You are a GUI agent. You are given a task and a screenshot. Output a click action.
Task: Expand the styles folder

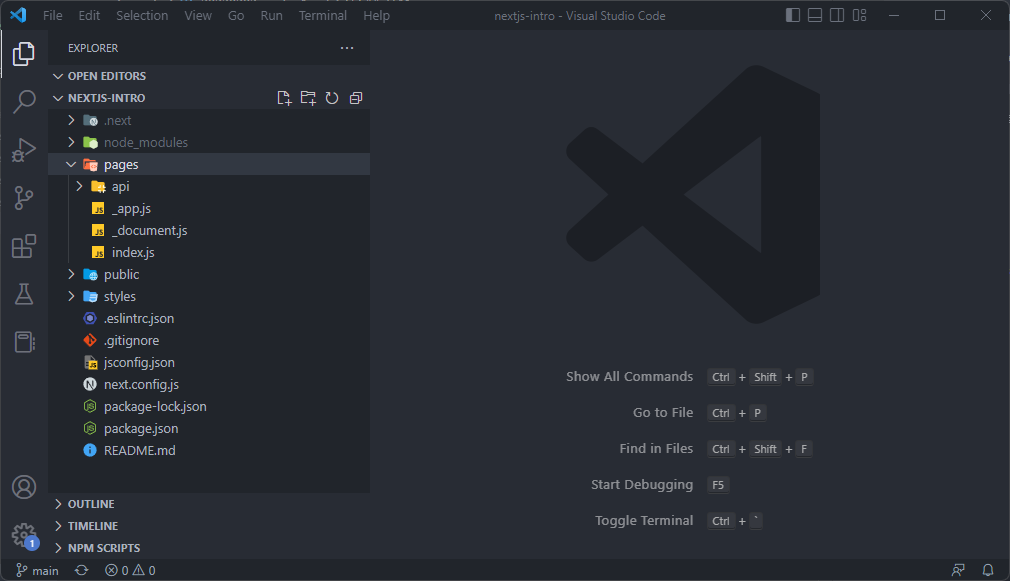[209, 296]
